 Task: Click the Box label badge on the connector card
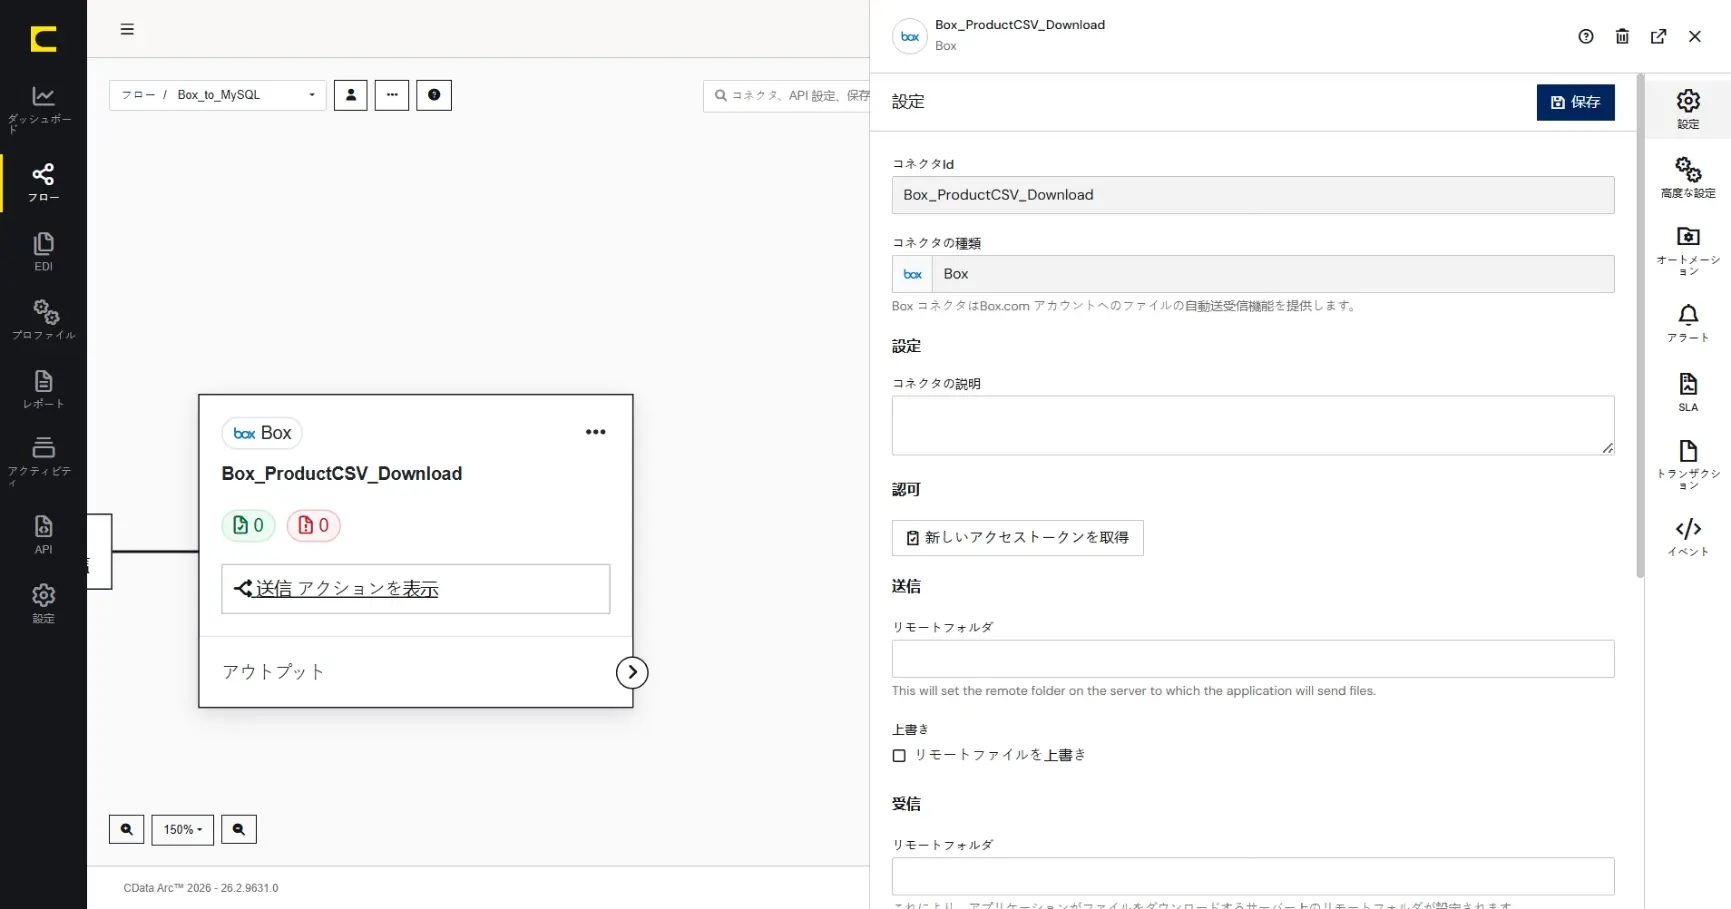(262, 433)
